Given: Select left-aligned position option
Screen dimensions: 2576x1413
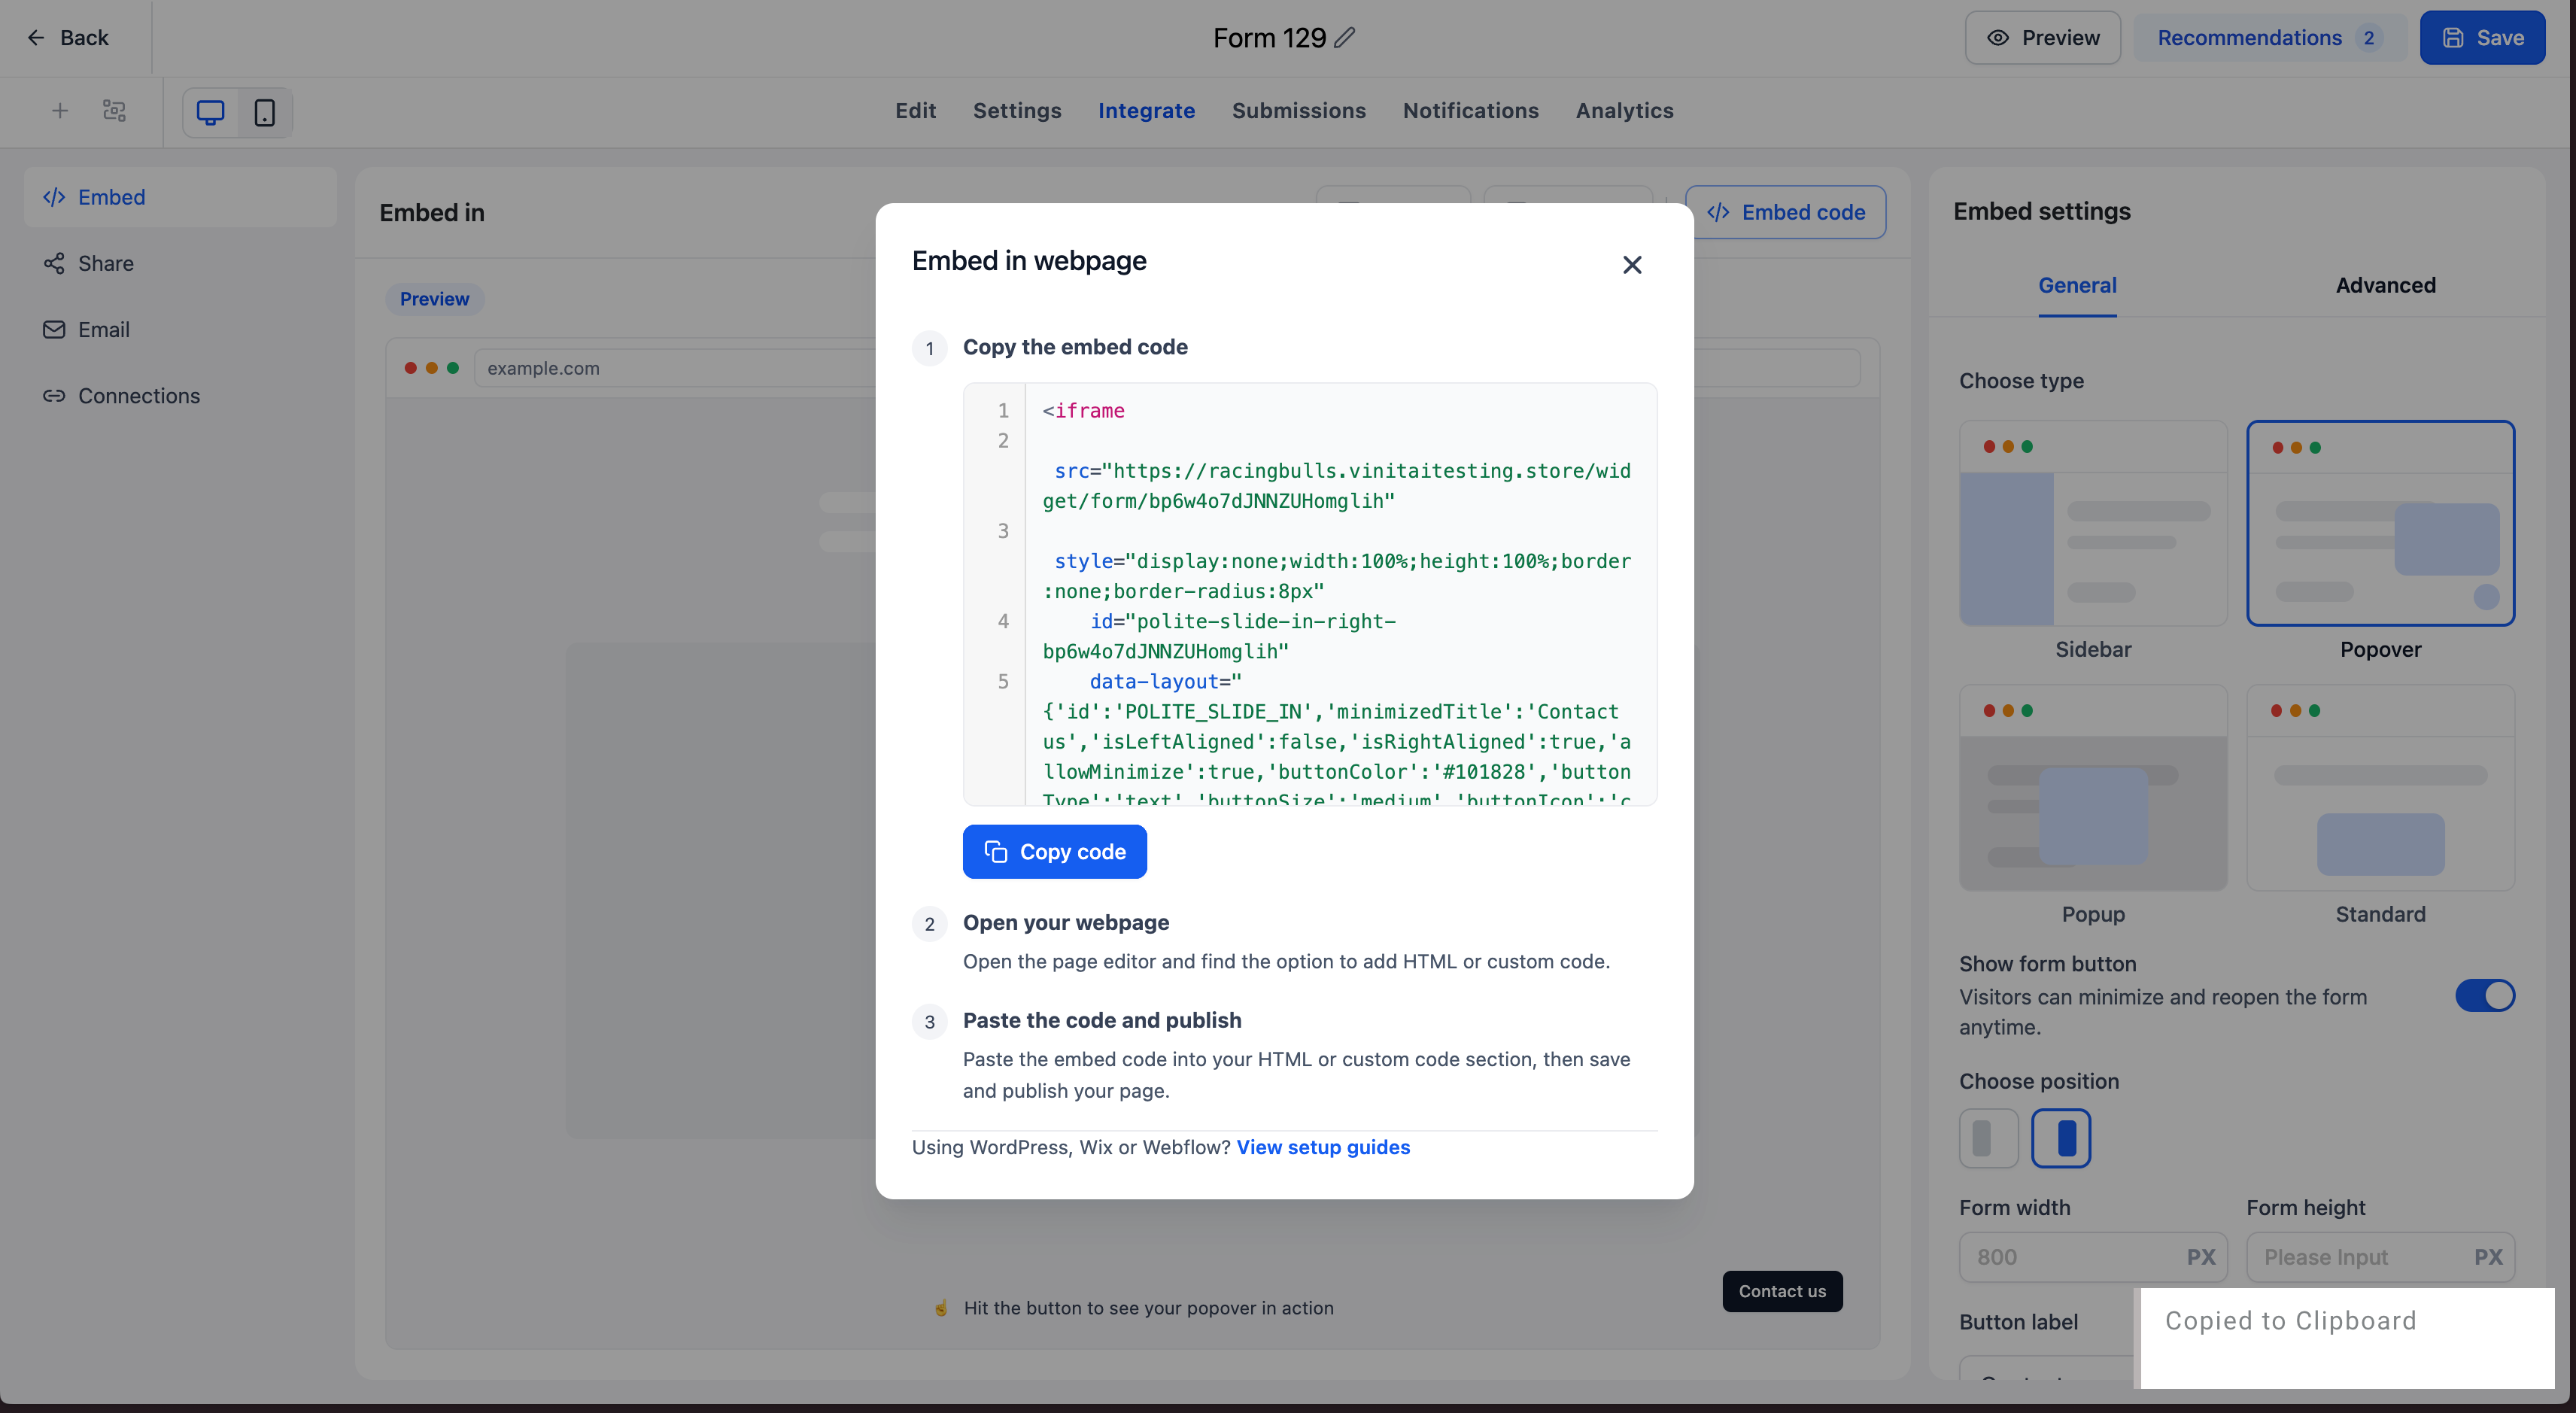Looking at the screenshot, I should [x=1988, y=1138].
